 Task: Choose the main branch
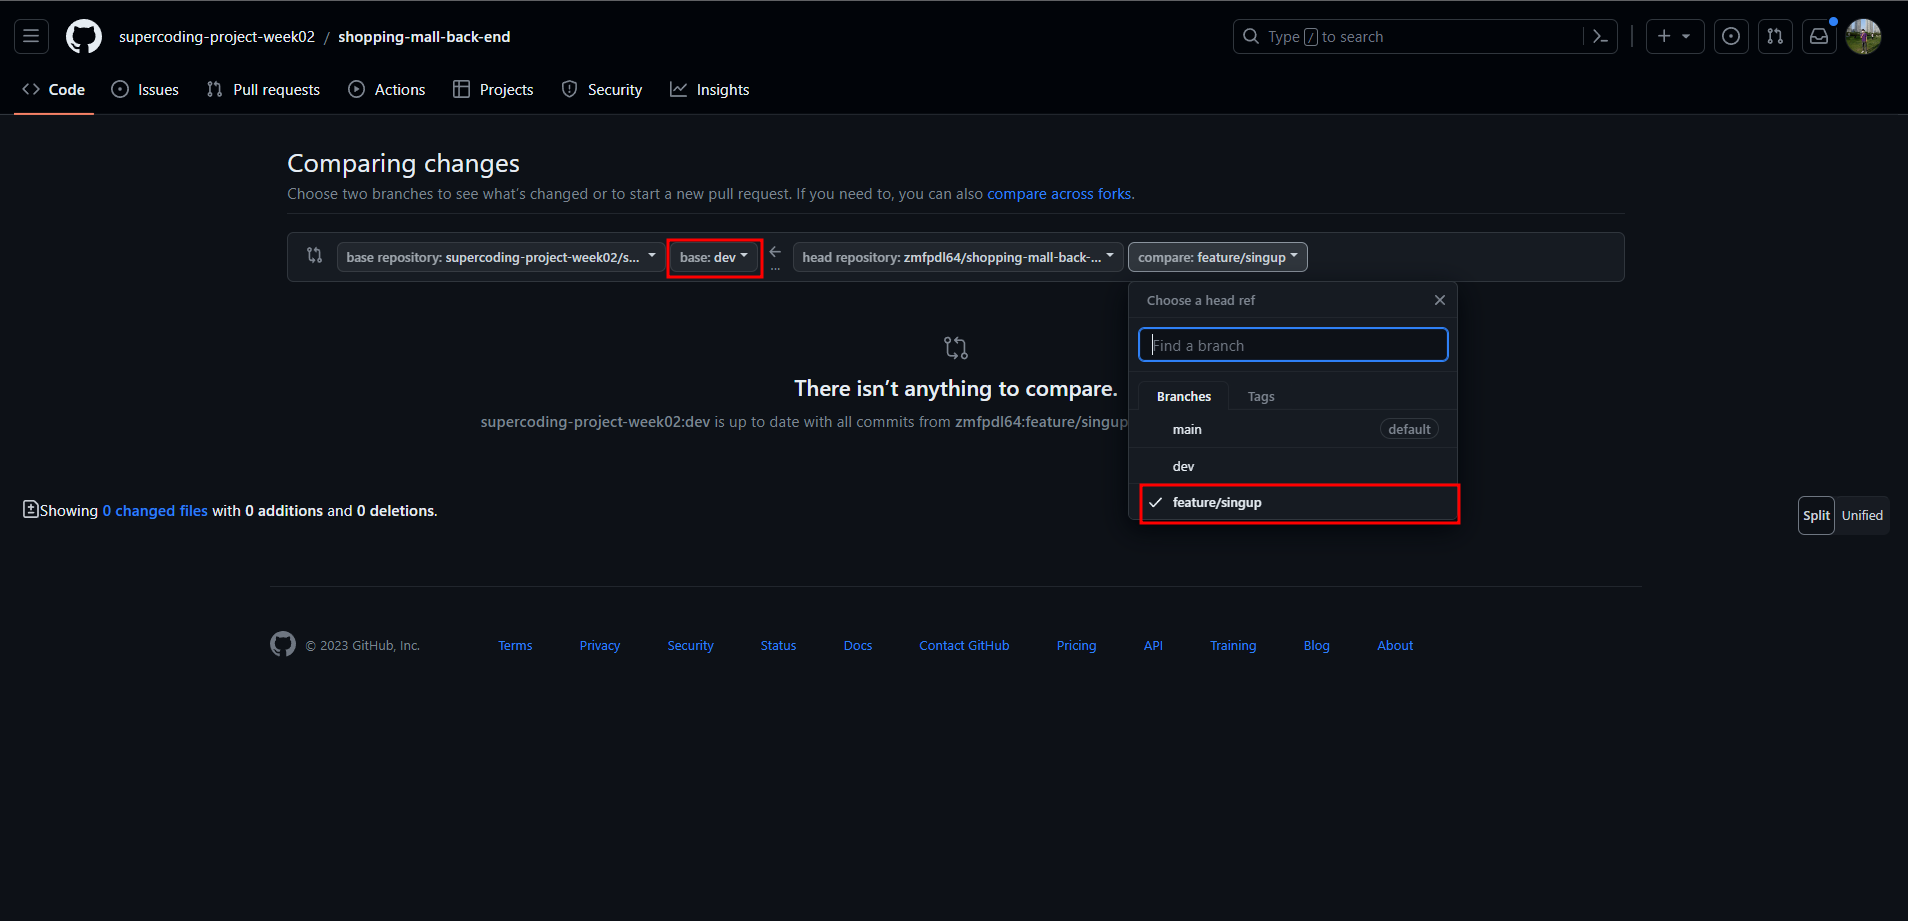(x=1293, y=429)
